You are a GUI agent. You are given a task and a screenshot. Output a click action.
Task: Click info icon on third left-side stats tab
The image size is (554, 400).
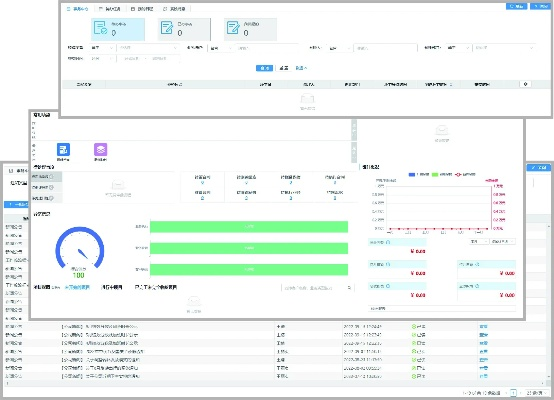[51, 198]
